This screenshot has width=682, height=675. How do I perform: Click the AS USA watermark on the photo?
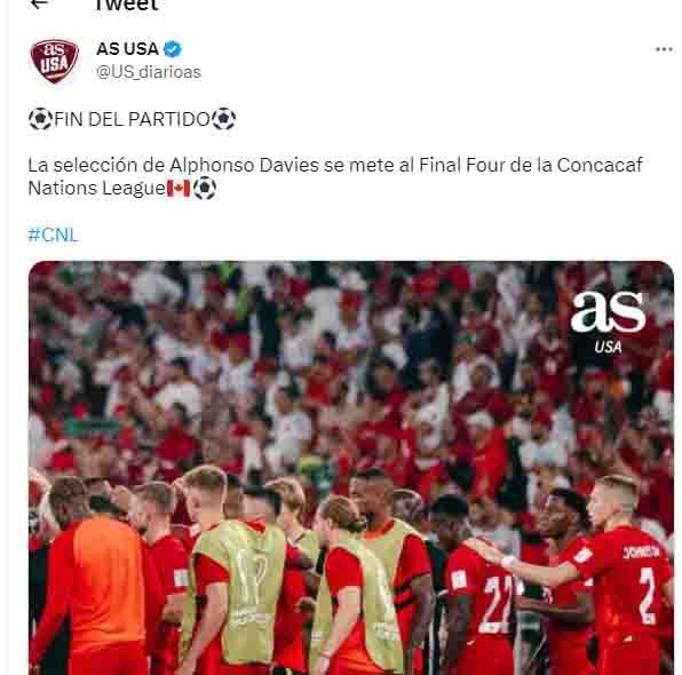coord(608,322)
